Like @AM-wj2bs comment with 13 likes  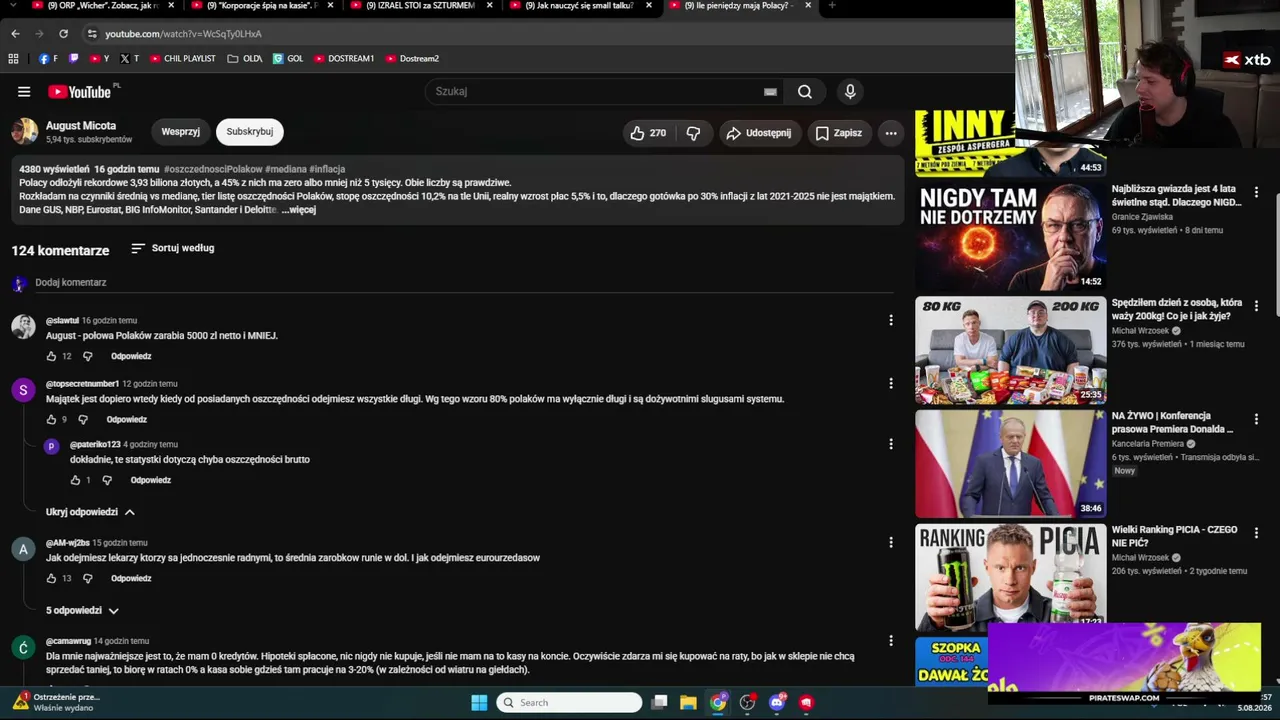51,578
